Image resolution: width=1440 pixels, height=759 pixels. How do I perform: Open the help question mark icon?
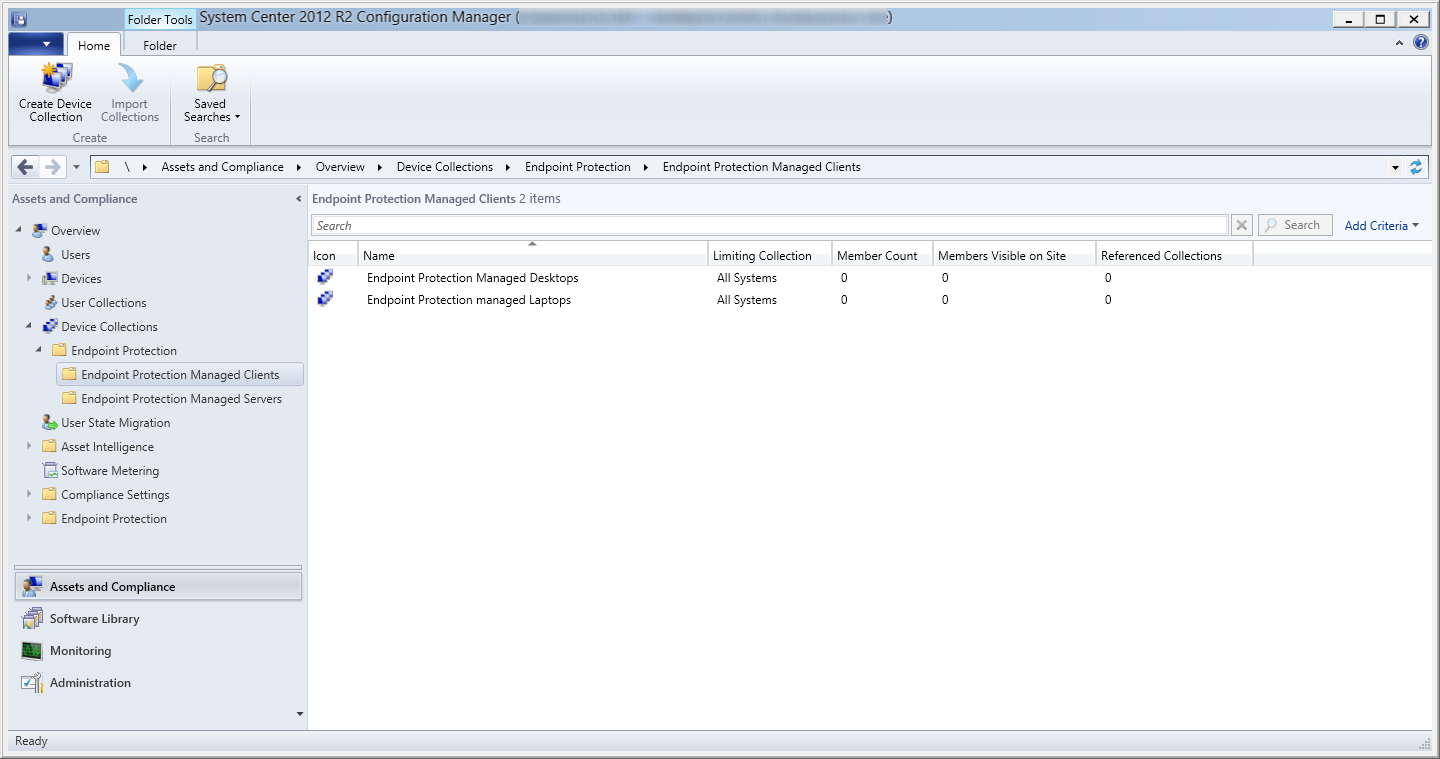point(1420,43)
